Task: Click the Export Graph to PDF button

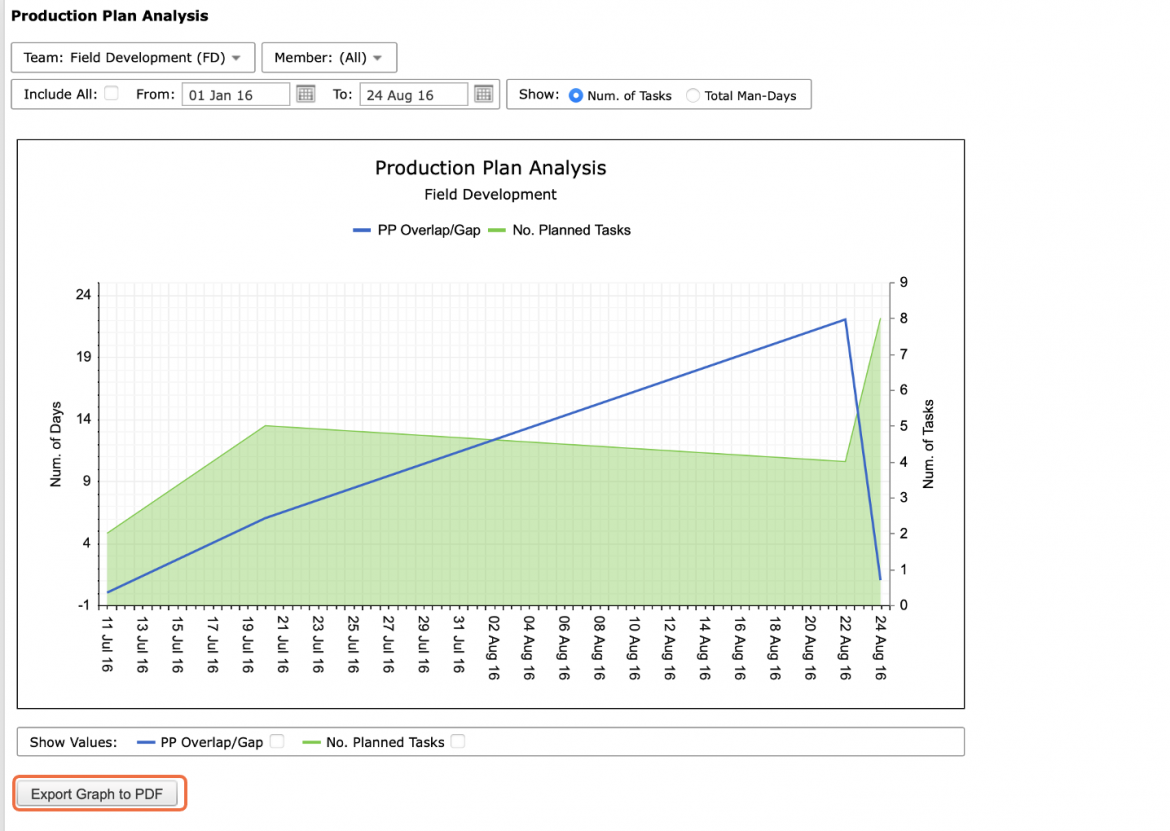Action: (x=97, y=794)
